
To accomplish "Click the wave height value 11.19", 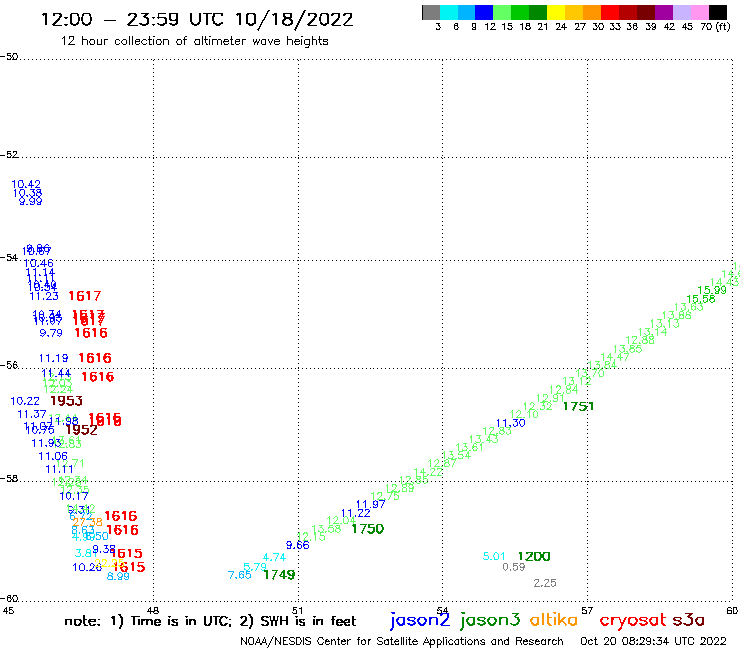I will [53, 358].
